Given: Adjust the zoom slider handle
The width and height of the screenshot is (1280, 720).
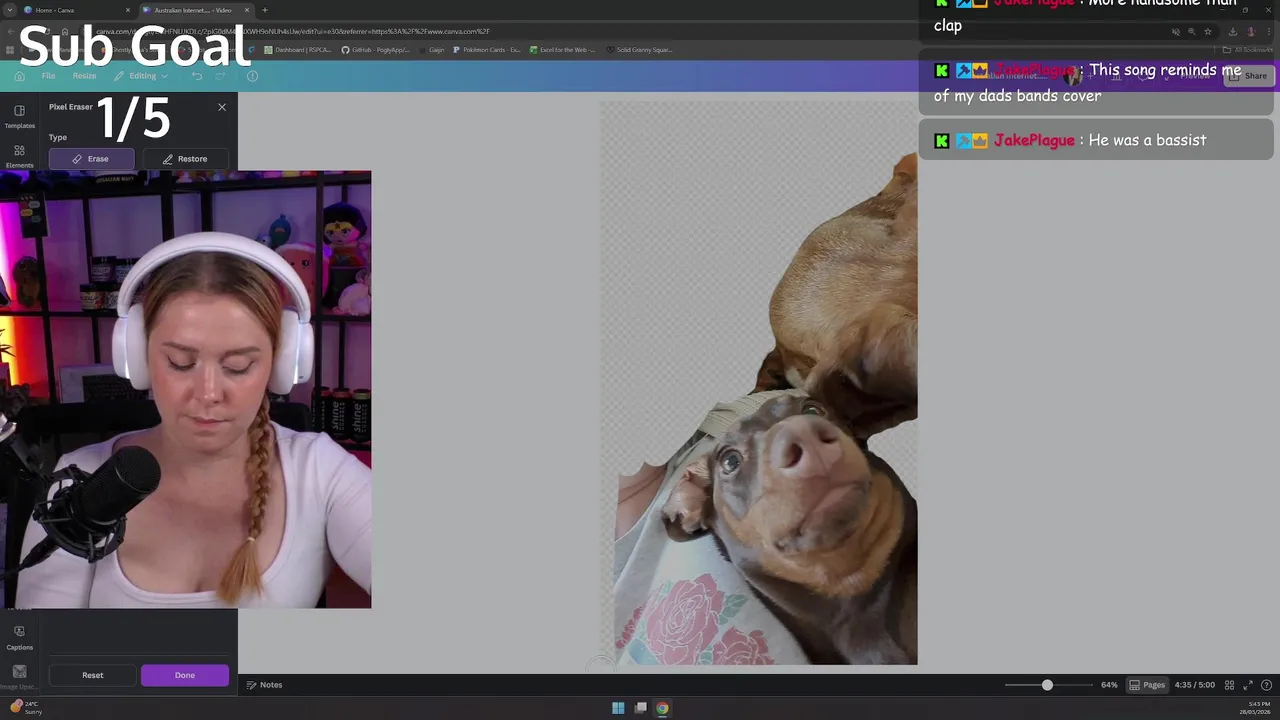Looking at the screenshot, I should (x=1047, y=685).
